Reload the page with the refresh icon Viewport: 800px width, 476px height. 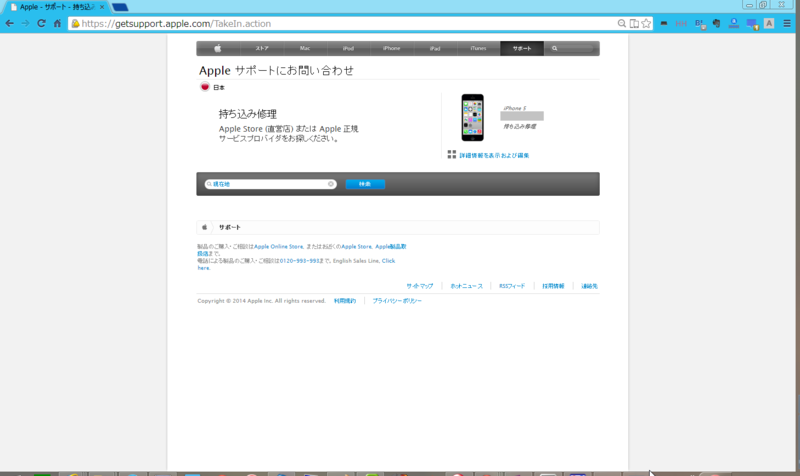(x=41, y=23)
